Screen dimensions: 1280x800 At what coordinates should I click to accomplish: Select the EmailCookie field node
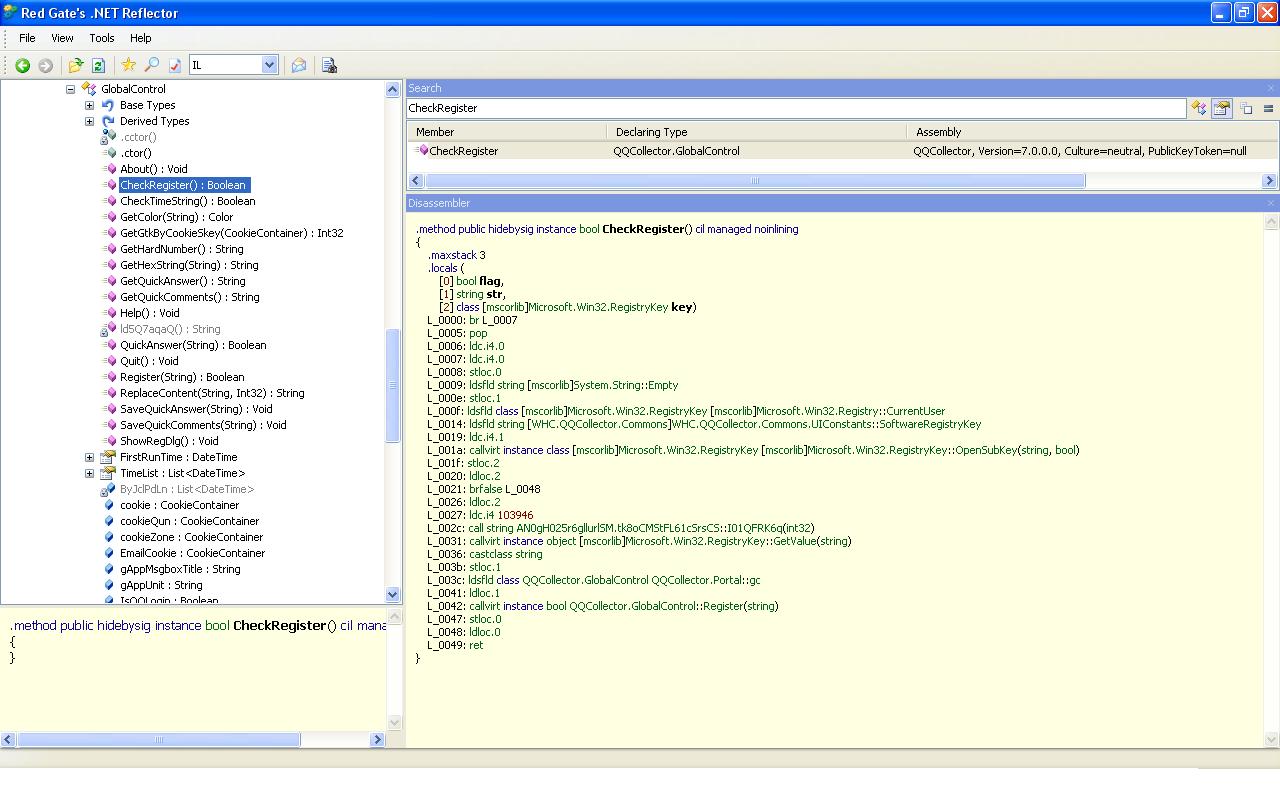pos(193,553)
